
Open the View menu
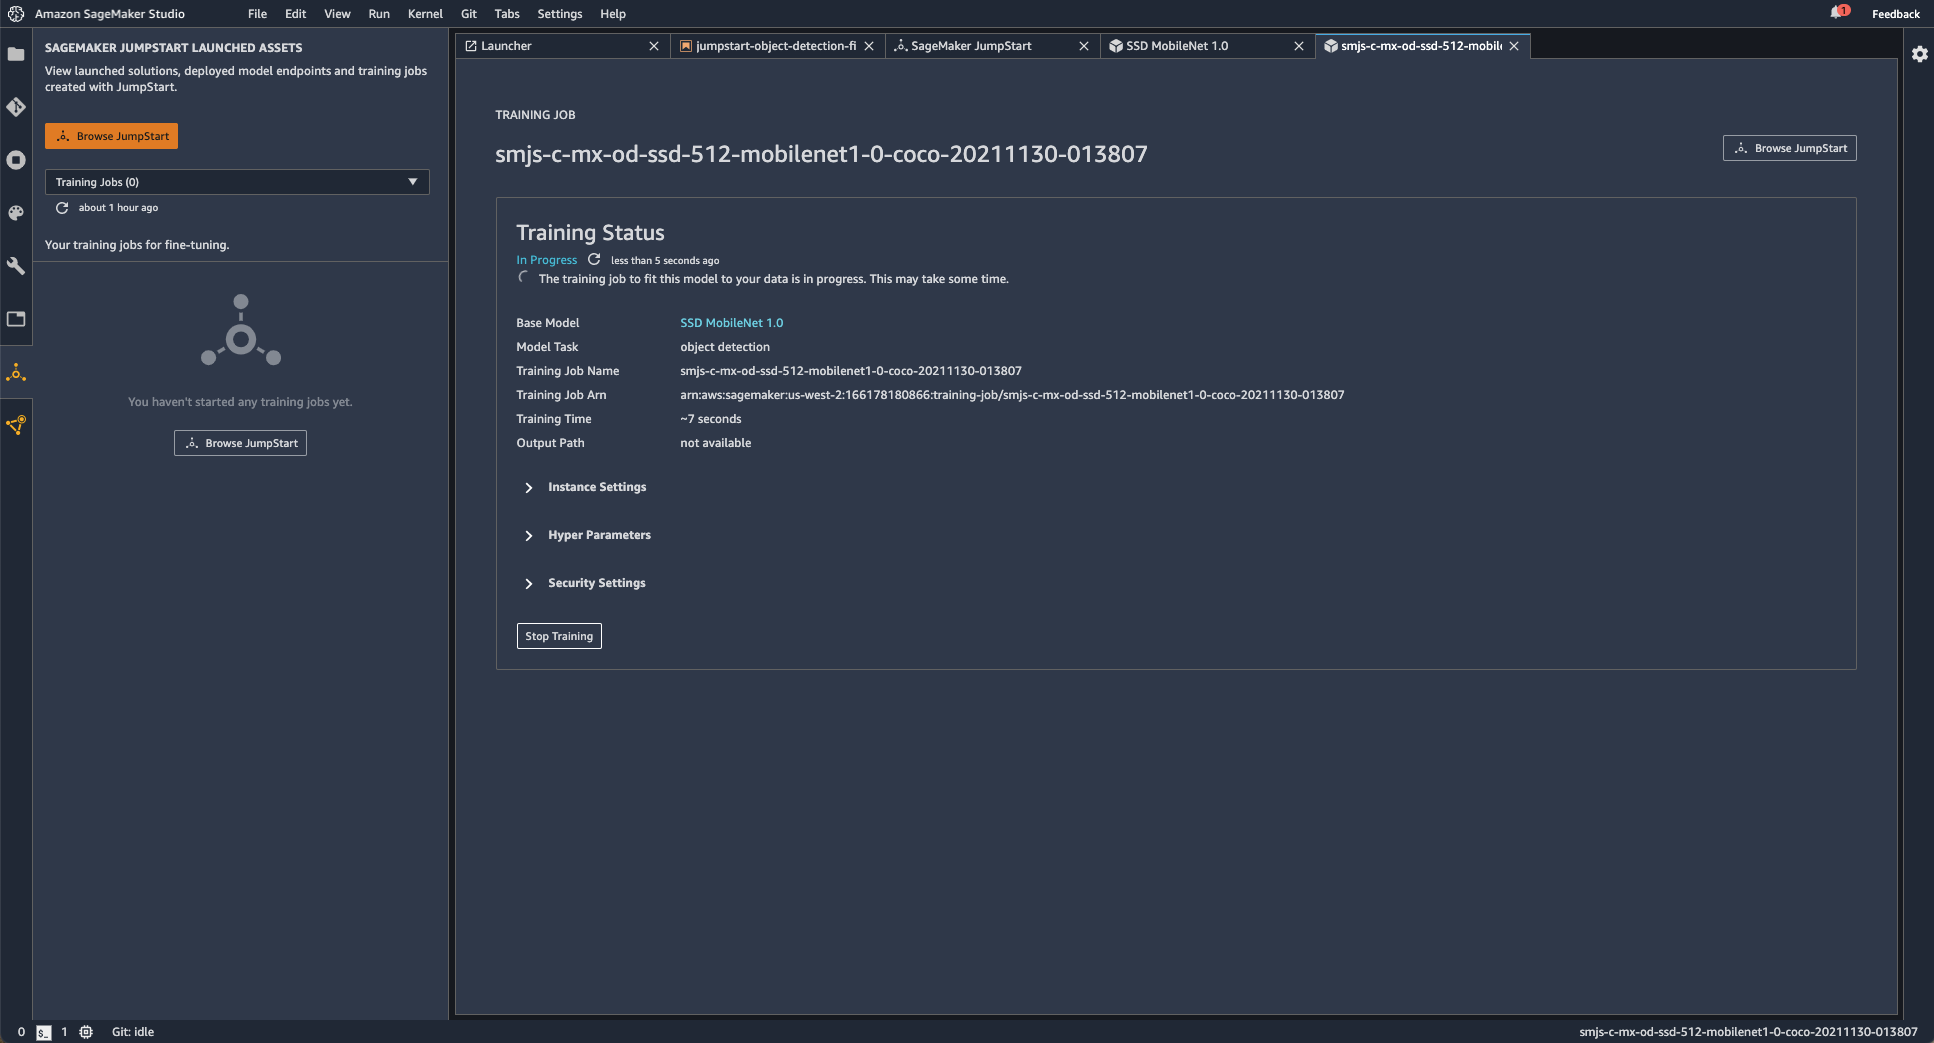click(x=337, y=14)
